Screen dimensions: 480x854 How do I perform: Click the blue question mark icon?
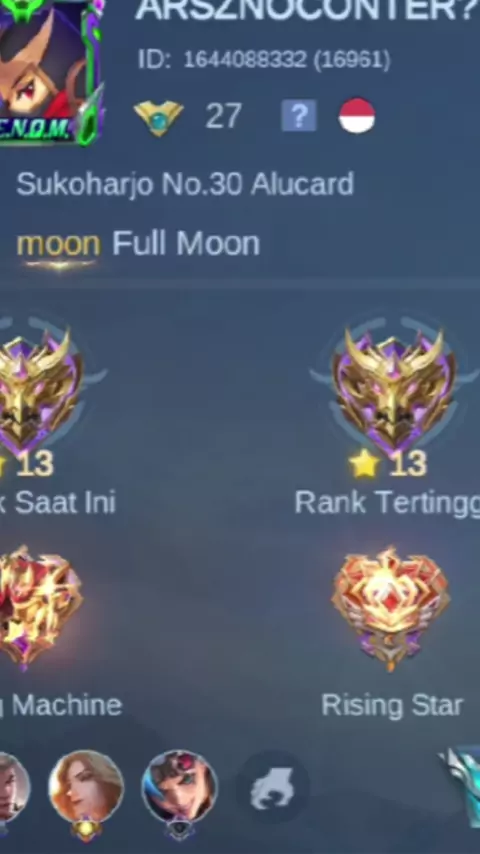tap(299, 115)
